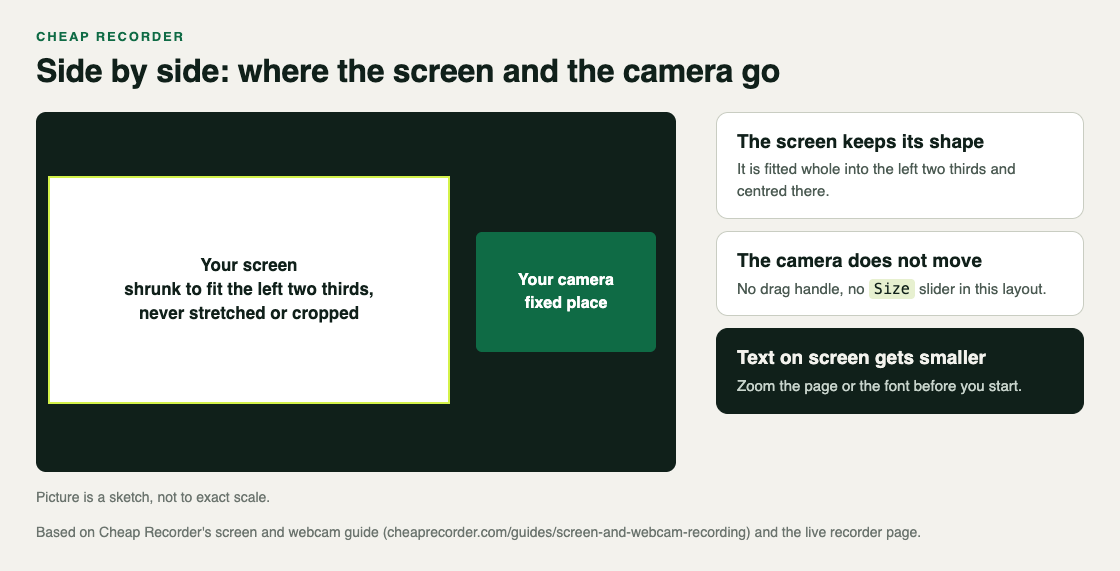This screenshot has height=571, width=1120.
Task: Select the heading 'Side by side: where the screen and the camera go'
Action: [408, 71]
